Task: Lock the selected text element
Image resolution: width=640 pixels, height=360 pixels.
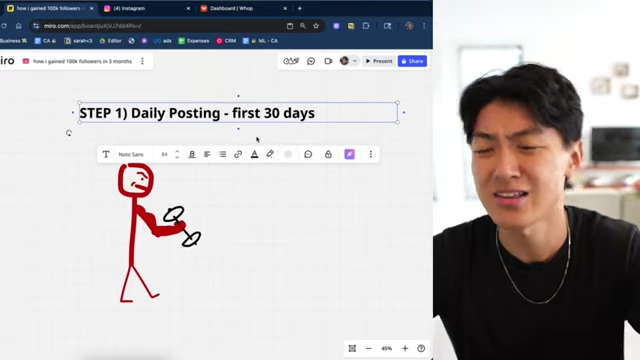Action: (328, 154)
